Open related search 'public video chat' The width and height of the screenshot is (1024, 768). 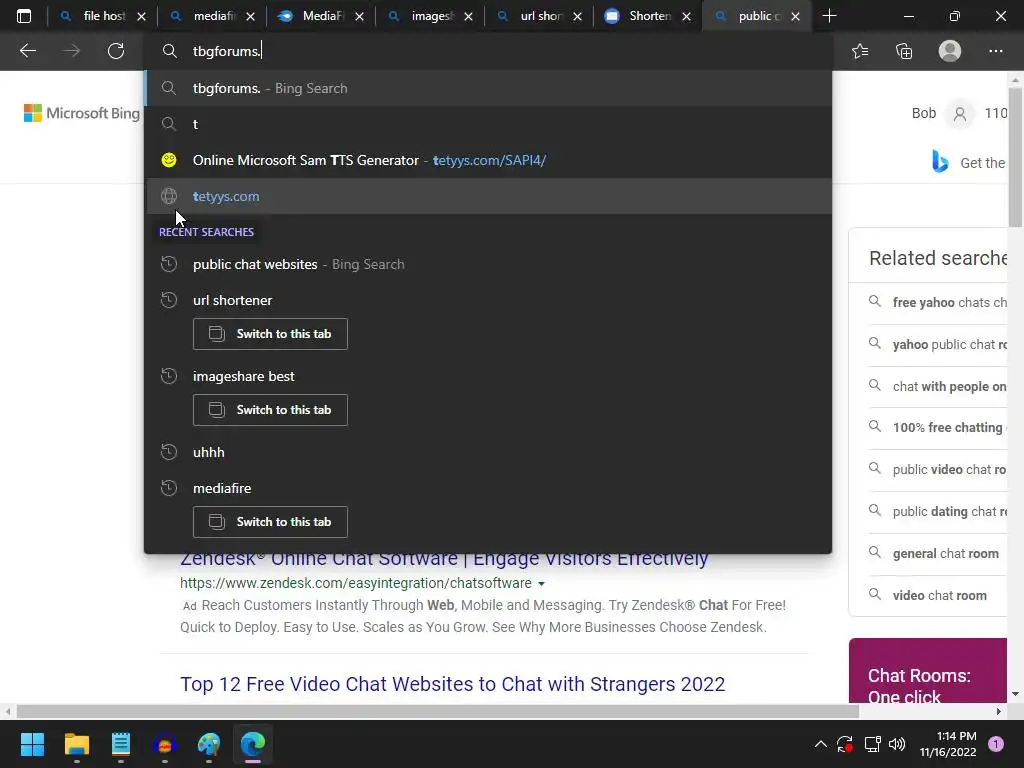pyautogui.click(x=949, y=470)
